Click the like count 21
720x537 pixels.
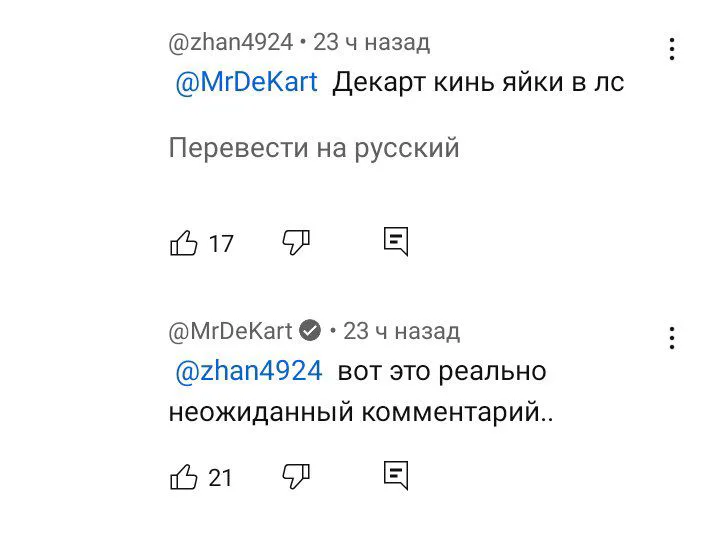[x=221, y=478]
